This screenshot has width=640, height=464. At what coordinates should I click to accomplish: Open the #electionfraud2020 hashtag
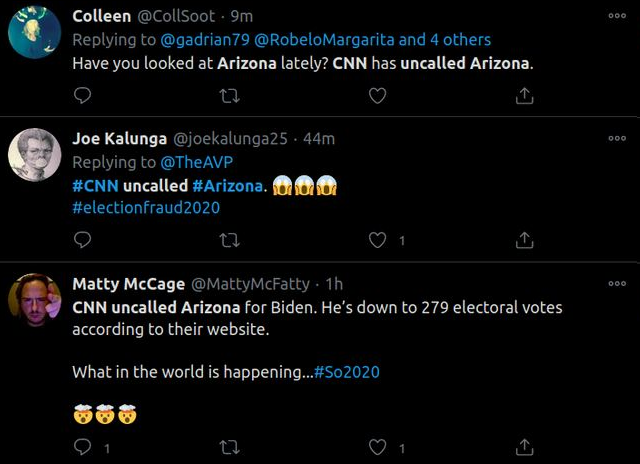(x=146, y=208)
